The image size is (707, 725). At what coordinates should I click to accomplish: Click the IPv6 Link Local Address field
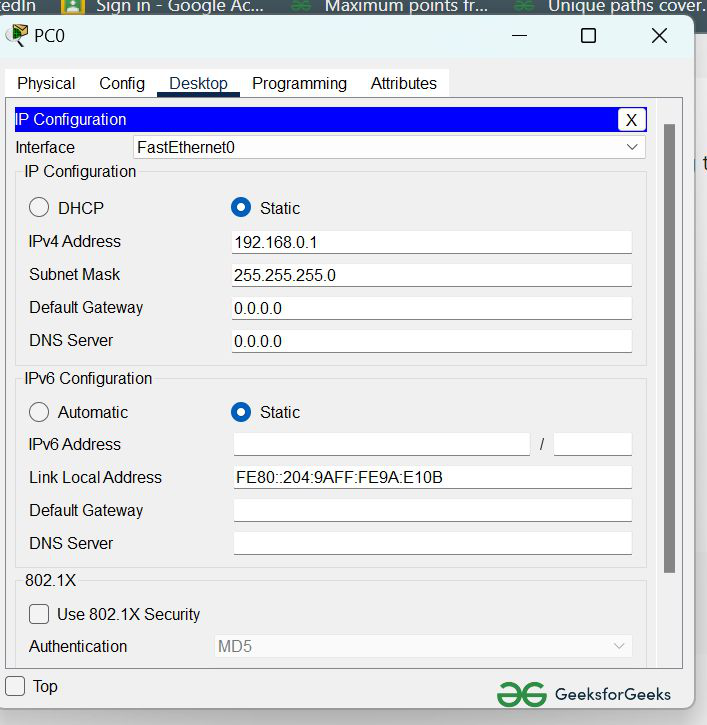click(x=431, y=478)
